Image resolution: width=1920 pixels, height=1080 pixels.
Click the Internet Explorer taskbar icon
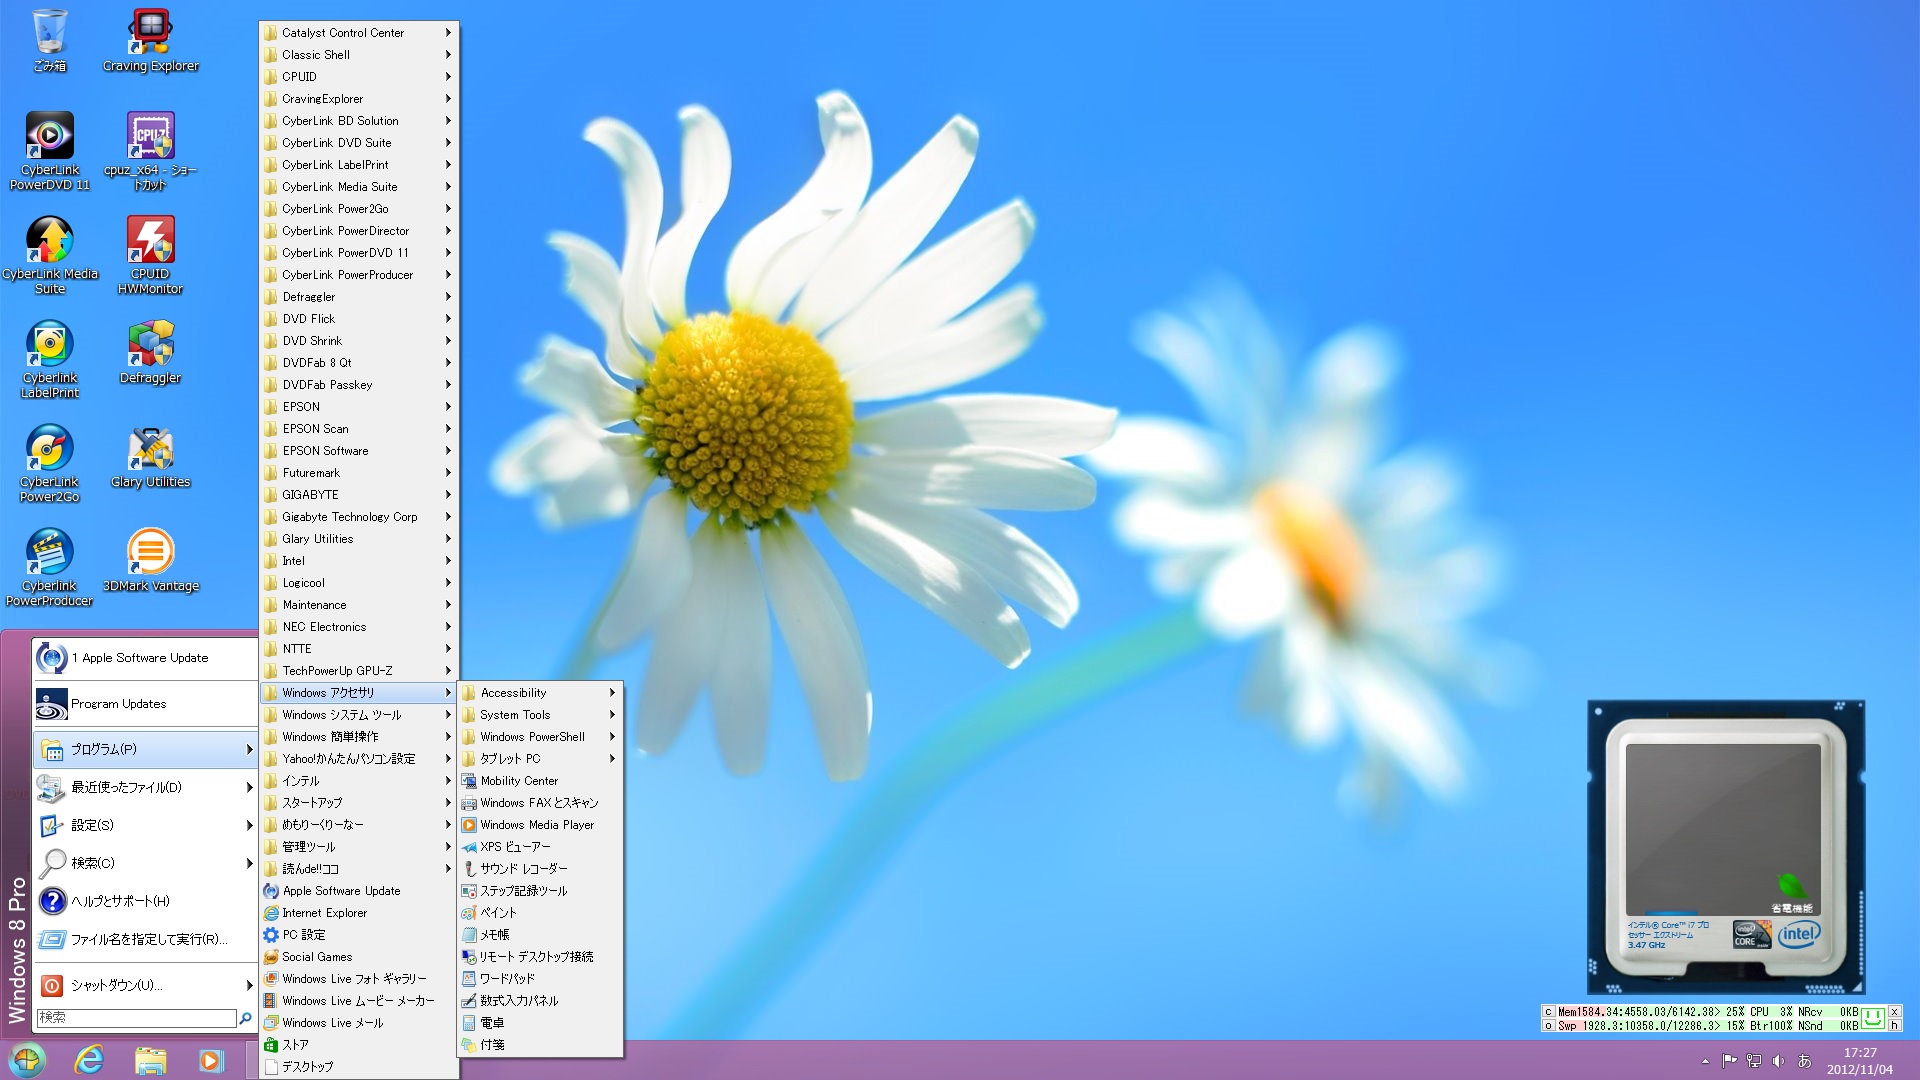[89, 1060]
